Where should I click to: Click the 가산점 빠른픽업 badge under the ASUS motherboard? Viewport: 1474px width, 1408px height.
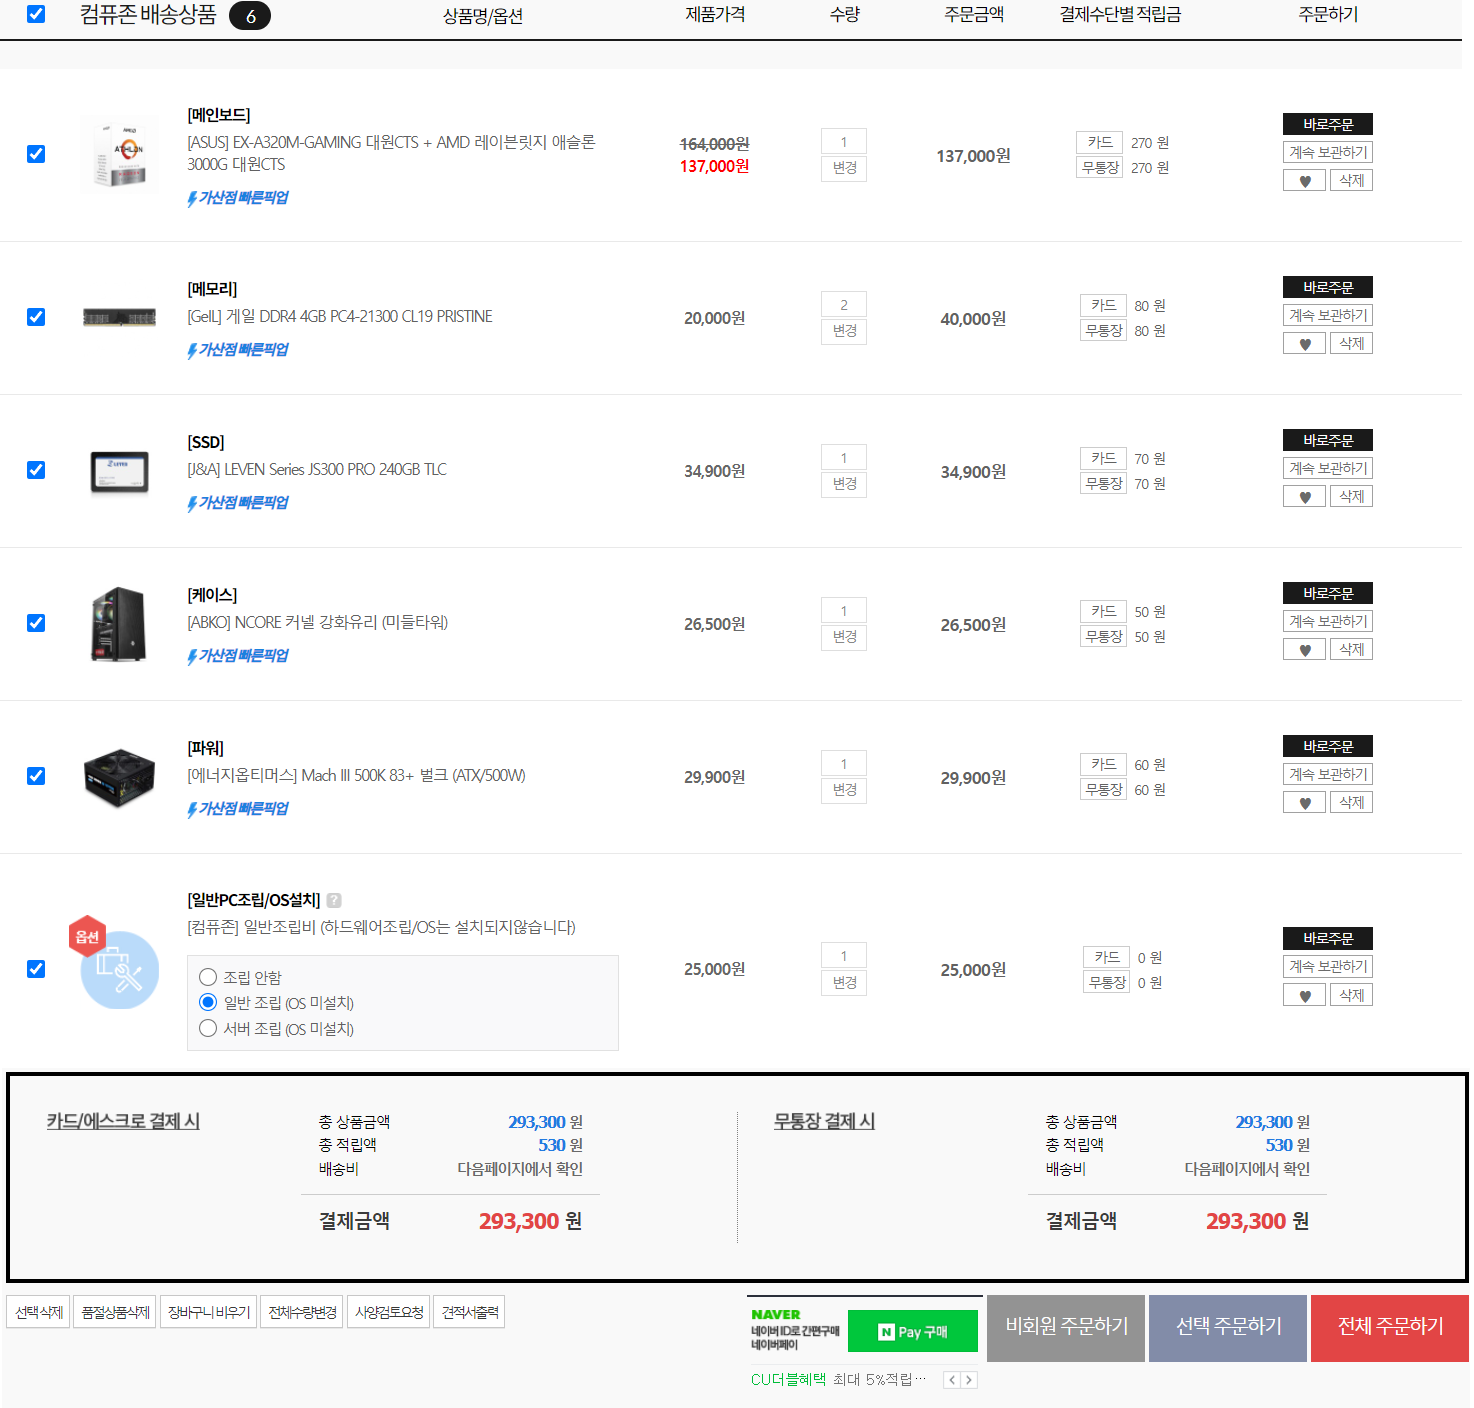(238, 198)
